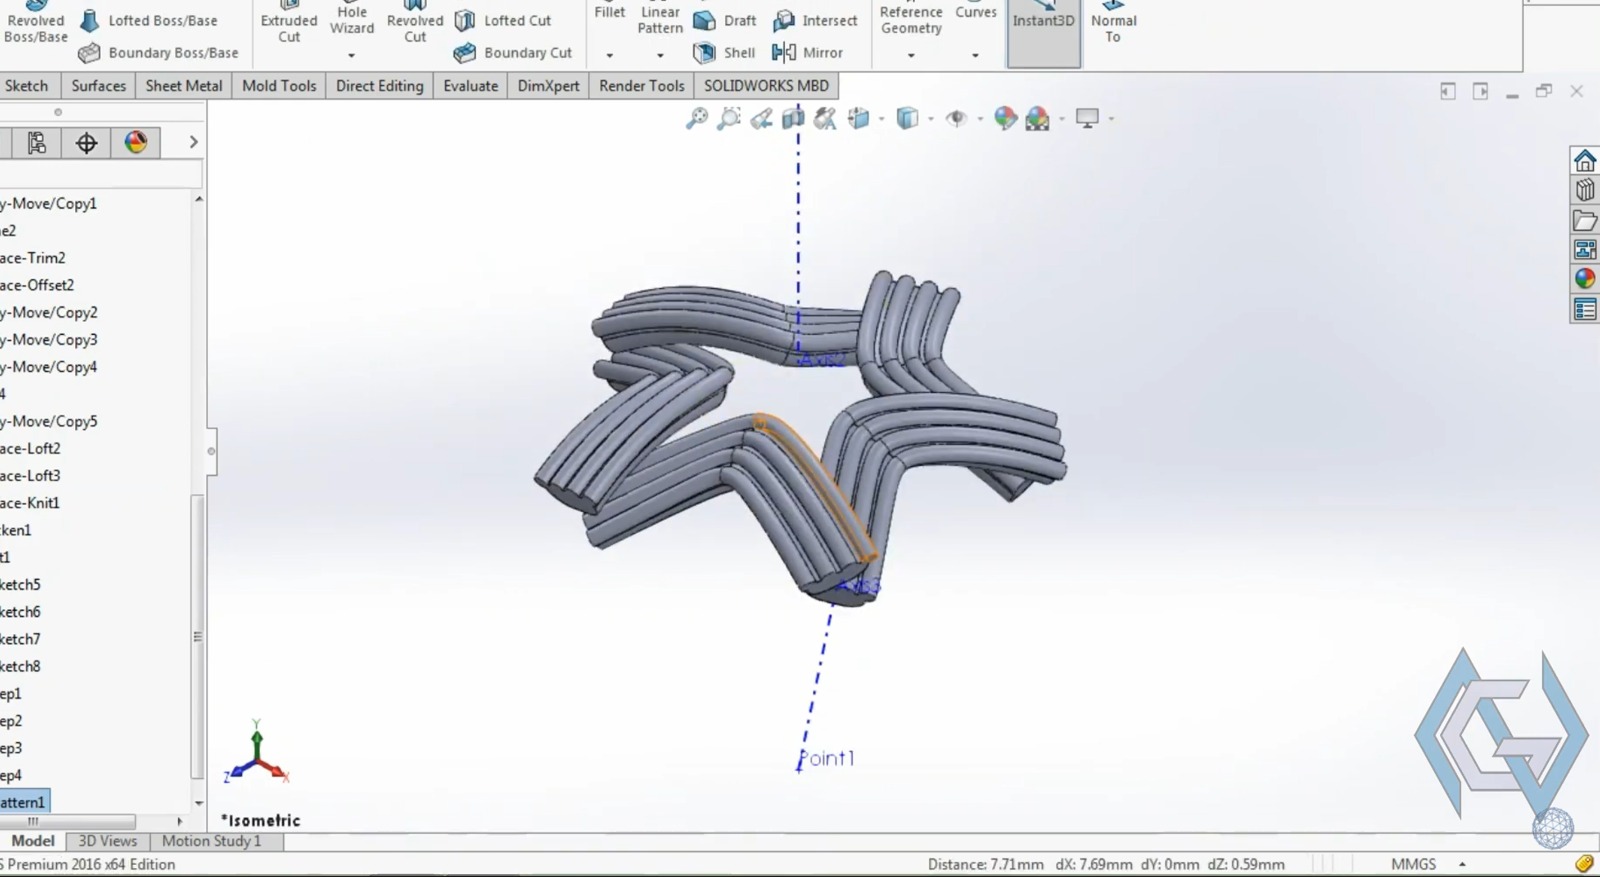
Task: Click the feature tree vertical scrollbar
Action: pos(197,636)
